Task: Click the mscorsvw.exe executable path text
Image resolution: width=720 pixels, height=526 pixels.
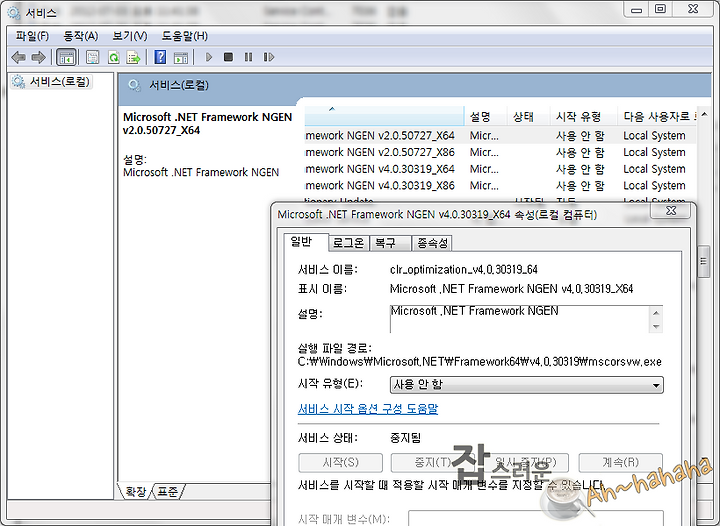Action: [479, 362]
